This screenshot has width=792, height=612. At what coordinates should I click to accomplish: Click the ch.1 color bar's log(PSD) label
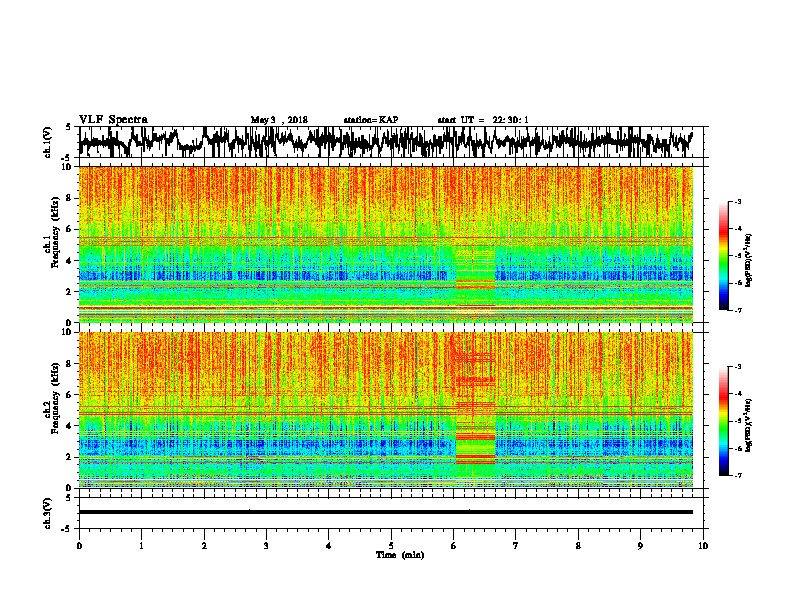click(x=749, y=261)
